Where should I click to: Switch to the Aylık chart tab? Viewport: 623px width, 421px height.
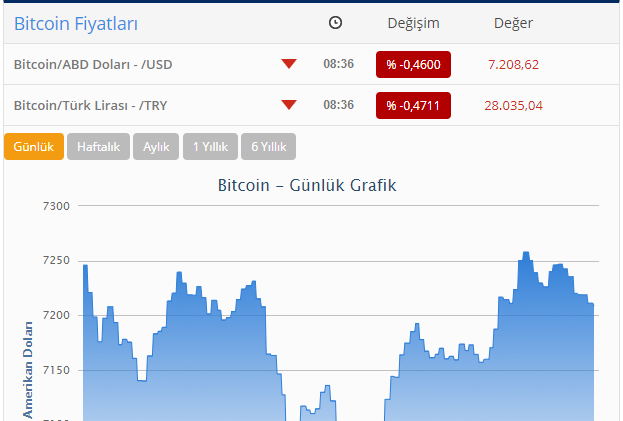click(156, 147)
